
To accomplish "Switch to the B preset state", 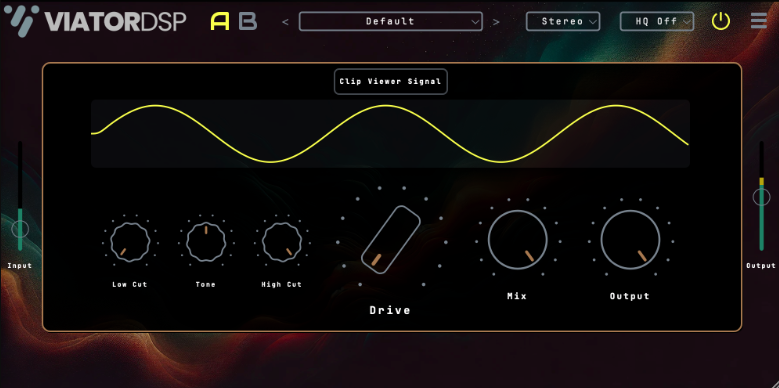I will click(x=248, y=21).
